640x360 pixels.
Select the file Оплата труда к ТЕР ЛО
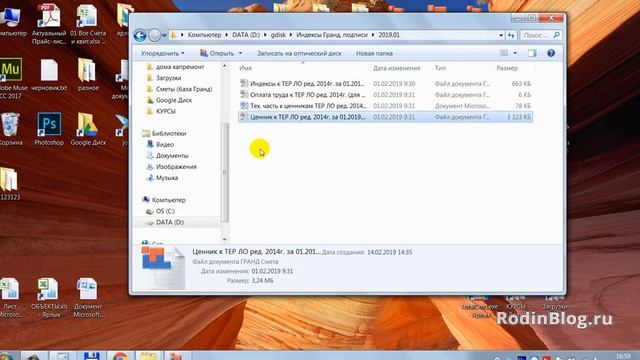[x=385, y=95]
